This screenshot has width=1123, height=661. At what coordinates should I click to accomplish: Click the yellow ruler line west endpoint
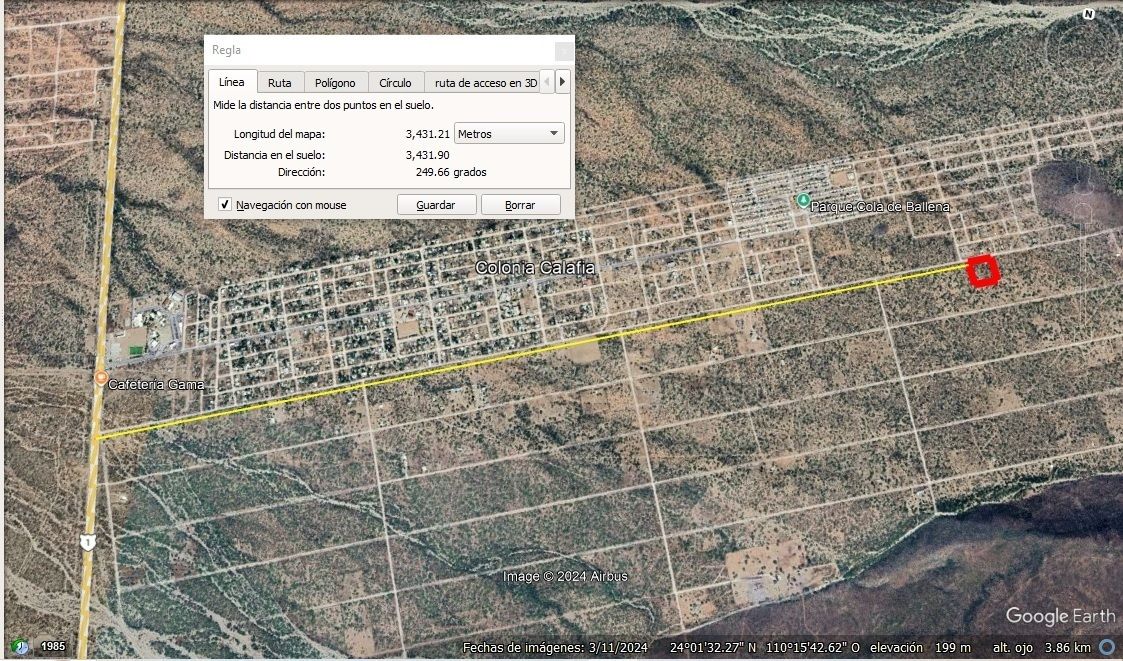(98, 438)
